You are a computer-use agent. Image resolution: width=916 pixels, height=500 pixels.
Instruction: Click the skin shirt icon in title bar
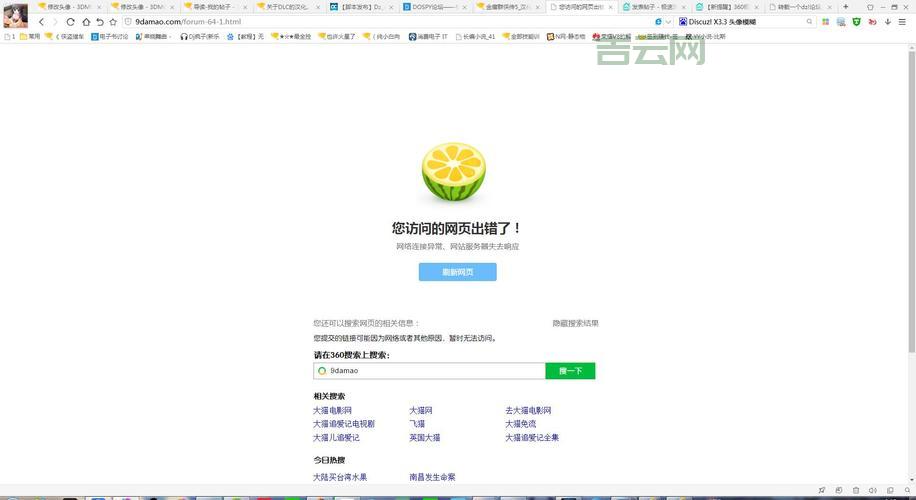(x=870, y=7)
